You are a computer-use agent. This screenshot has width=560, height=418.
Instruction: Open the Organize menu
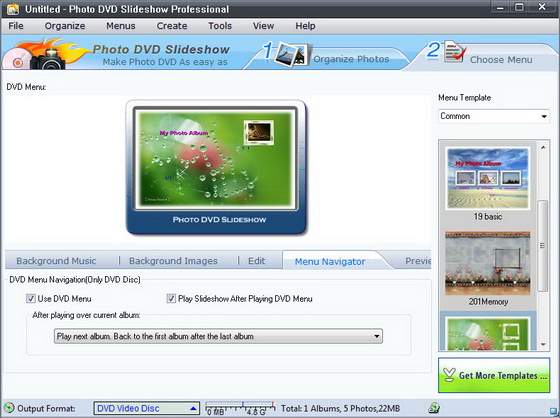[x=65, y=26]
